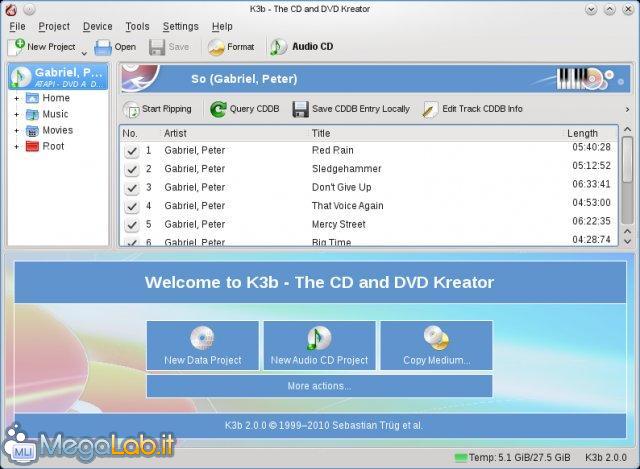Show more ripping toolbar actions chevron
Image resolution: width=640 pixels, height=469 pixels.
click(627, 109)
